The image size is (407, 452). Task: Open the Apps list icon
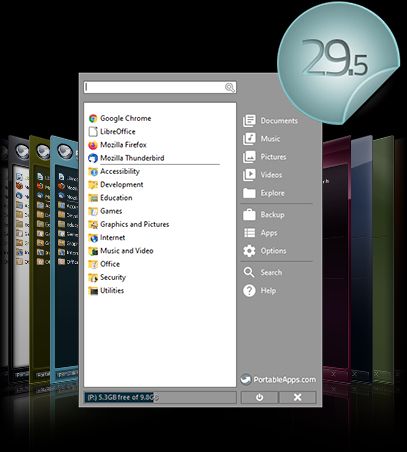point(249,233)
